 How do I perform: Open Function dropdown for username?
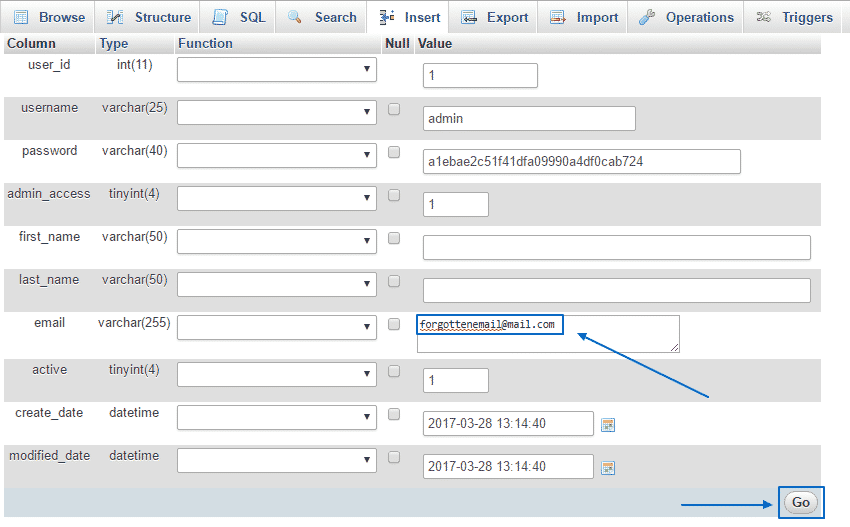276,112
